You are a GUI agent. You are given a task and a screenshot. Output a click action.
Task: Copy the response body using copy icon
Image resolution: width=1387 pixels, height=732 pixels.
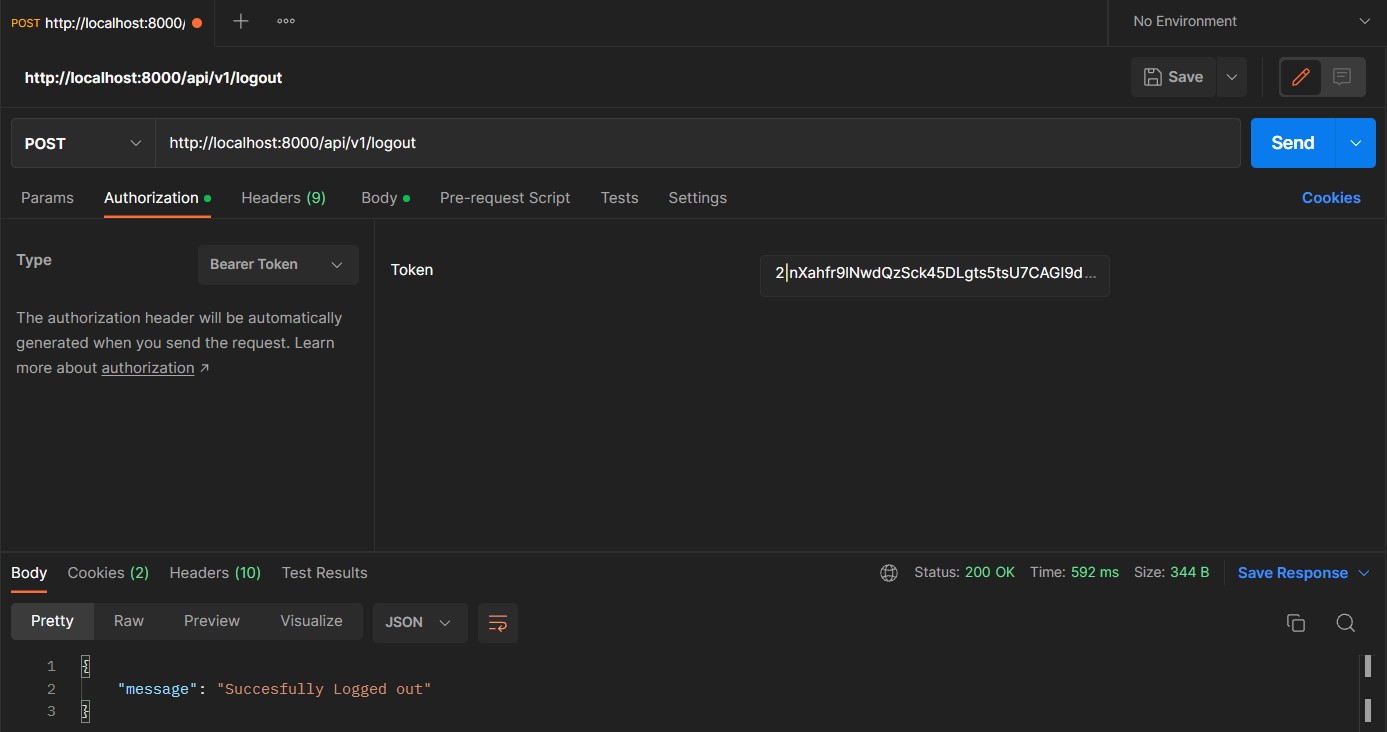coord(1295,622)
